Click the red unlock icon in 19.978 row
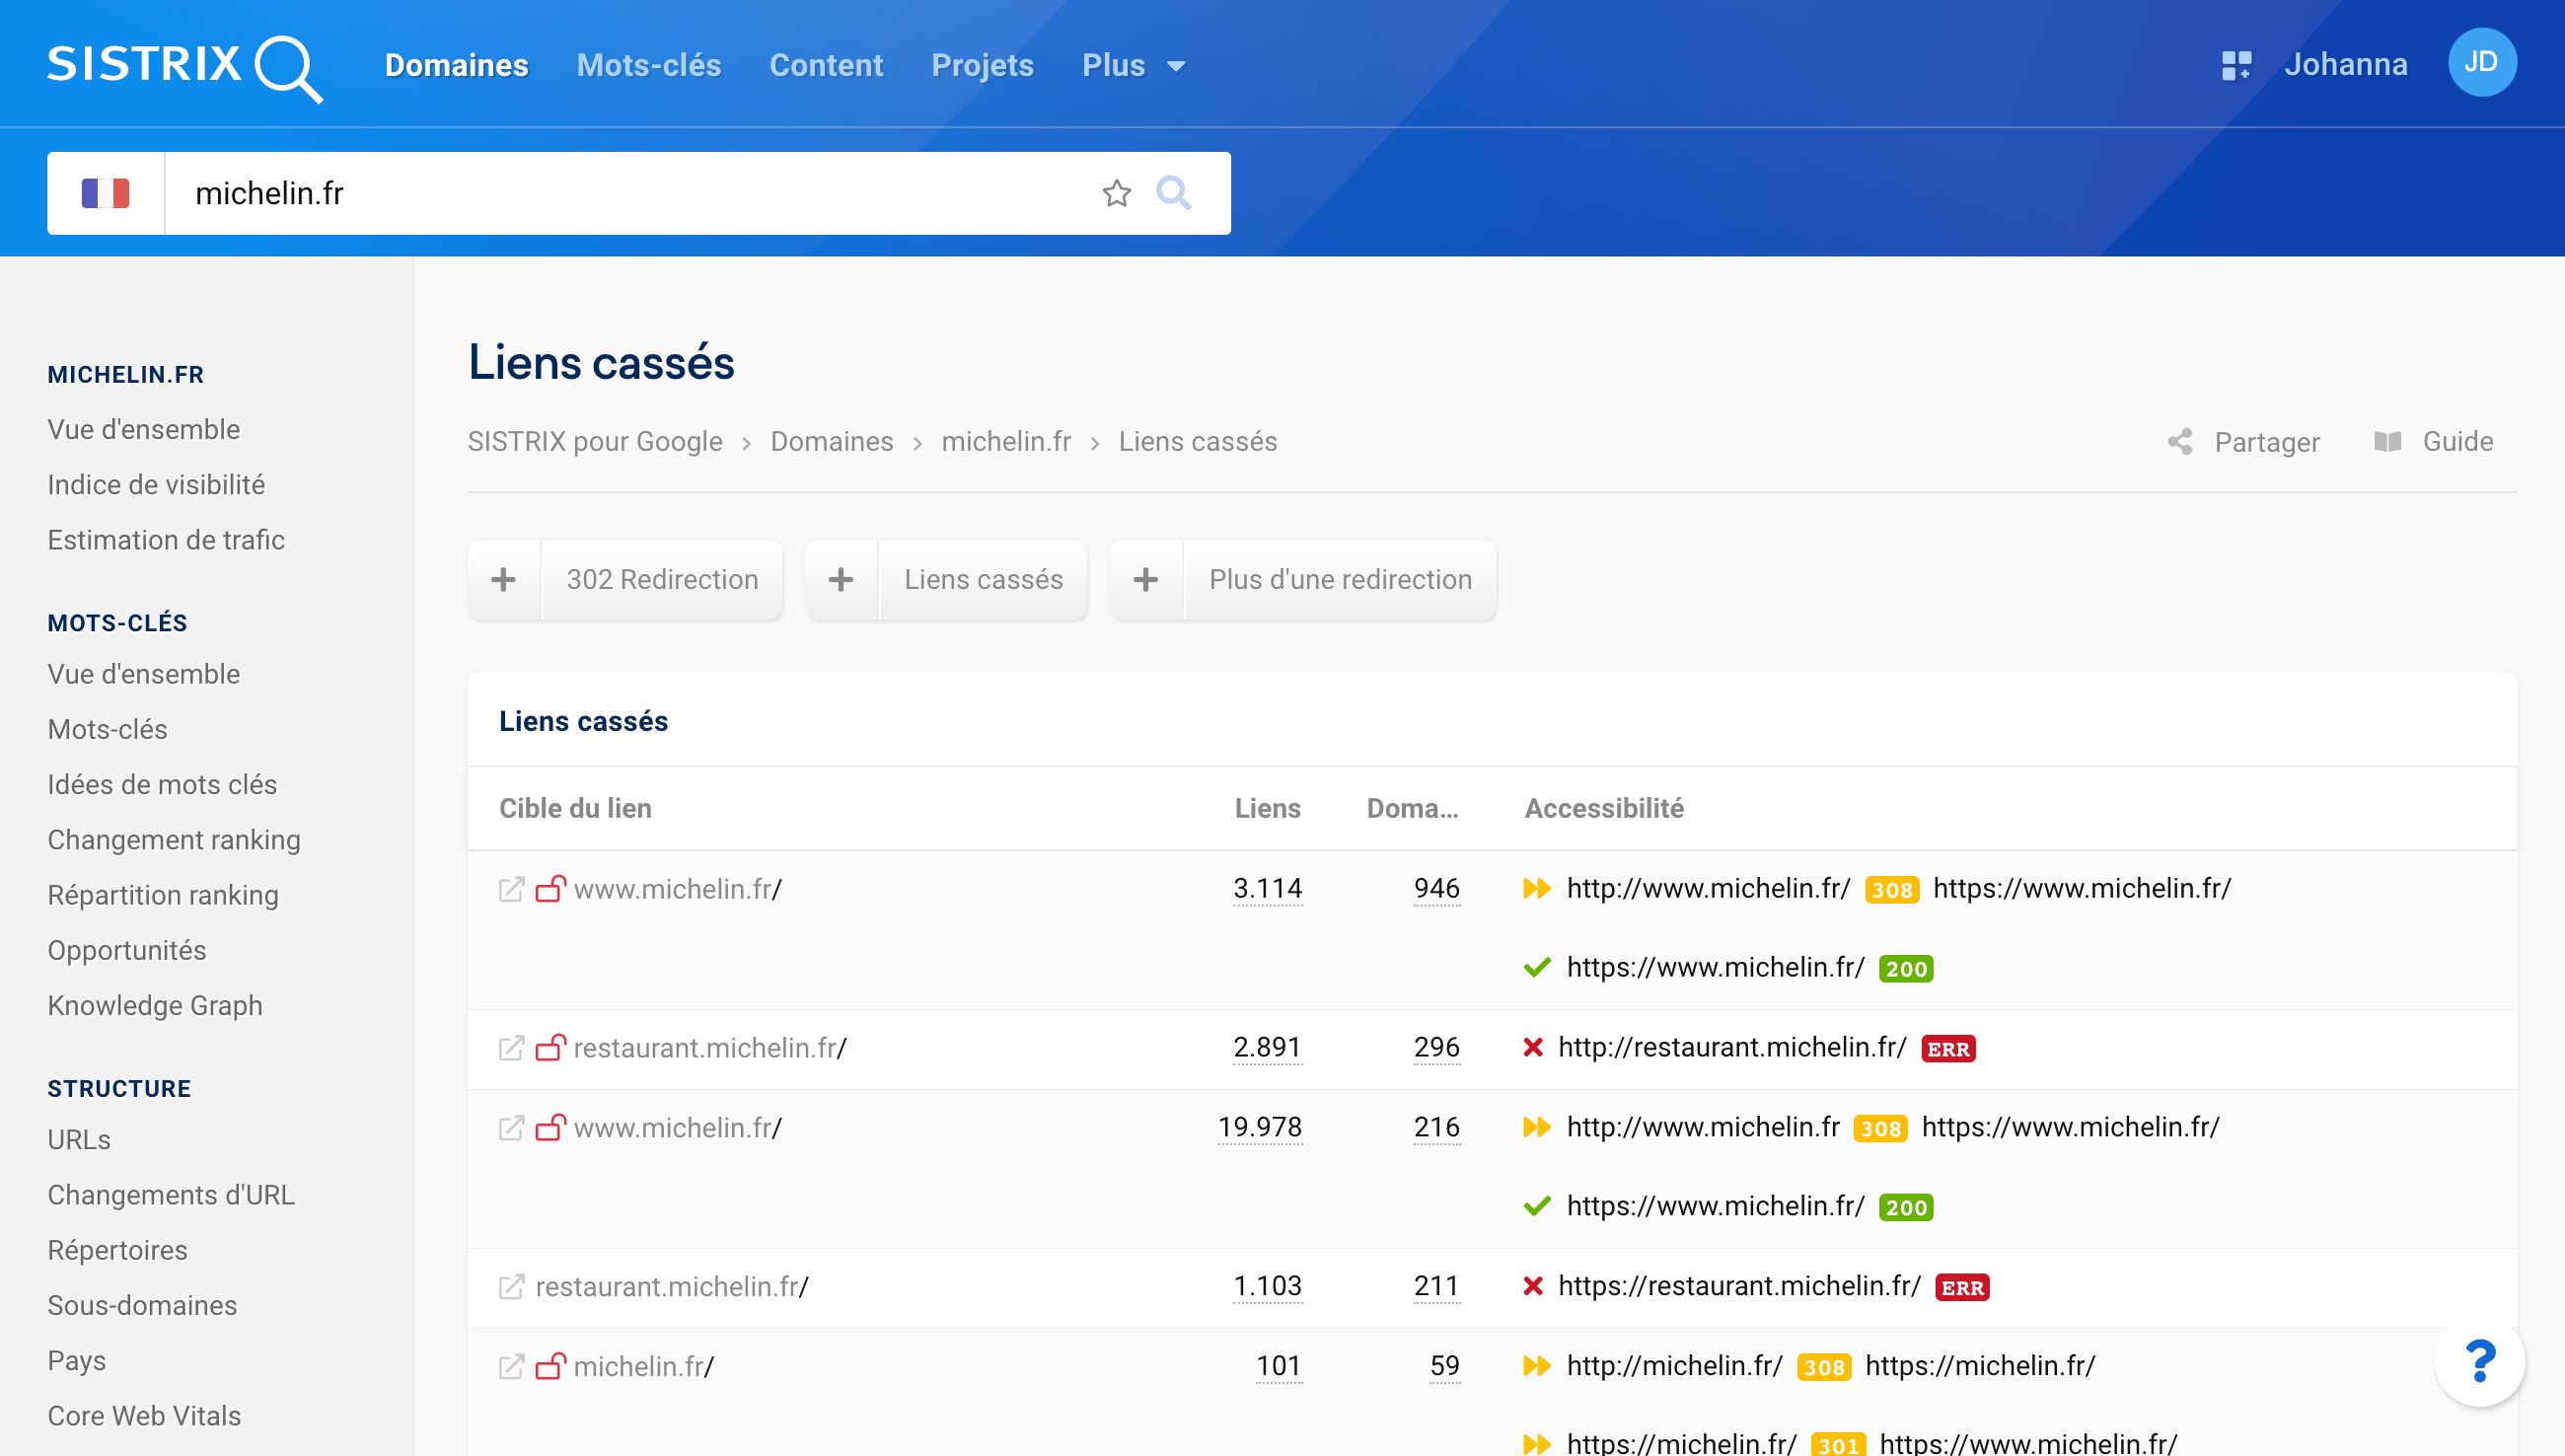 [551, 1127]
